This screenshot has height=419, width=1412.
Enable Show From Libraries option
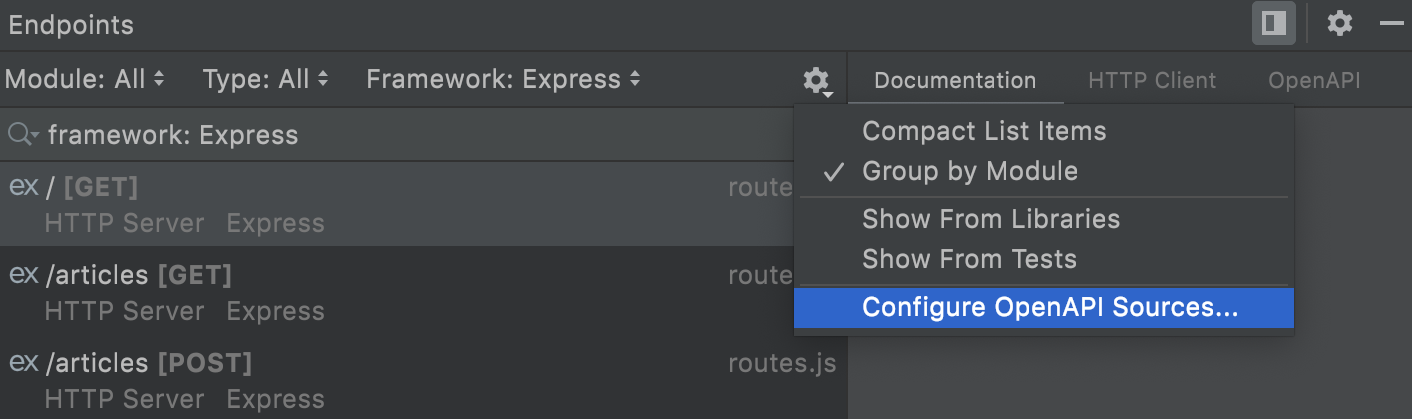[x=990, y=219]
